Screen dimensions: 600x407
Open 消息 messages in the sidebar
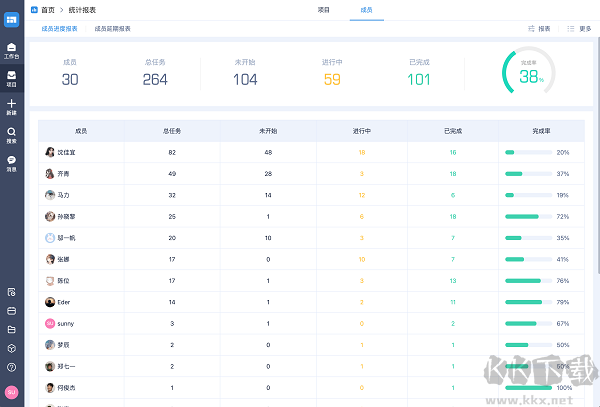click(11, 162)
